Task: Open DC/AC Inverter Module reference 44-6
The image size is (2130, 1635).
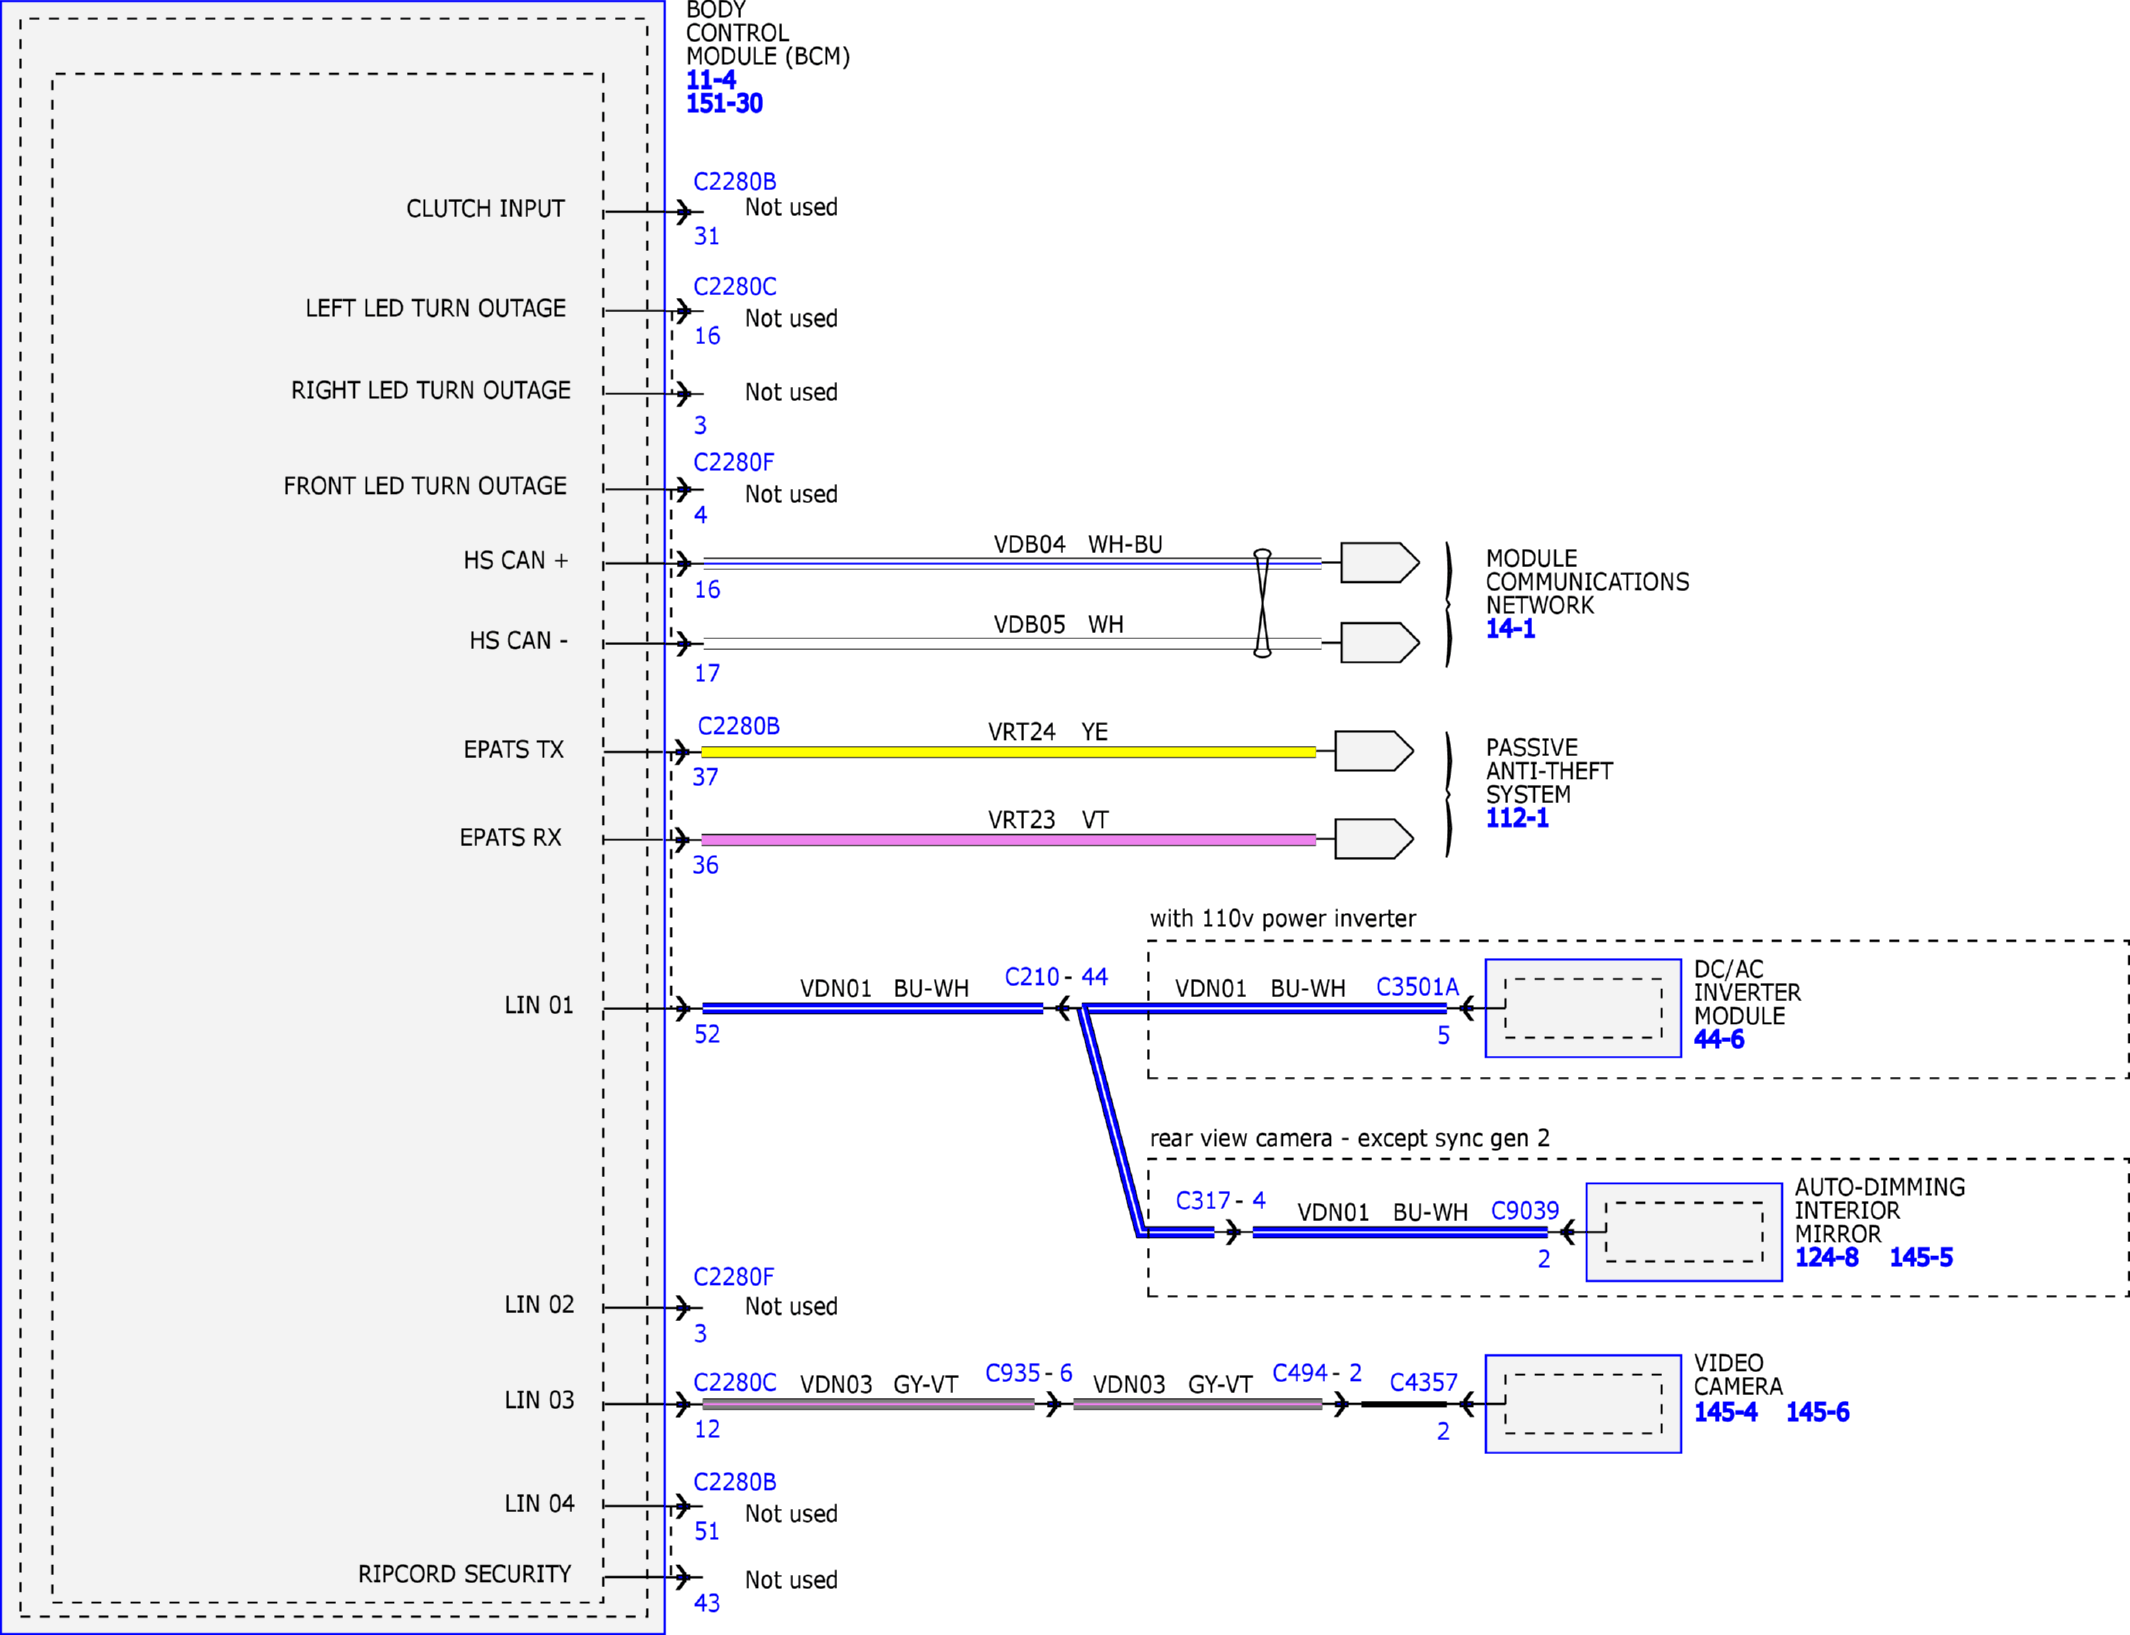Action: [1719, 1039]
